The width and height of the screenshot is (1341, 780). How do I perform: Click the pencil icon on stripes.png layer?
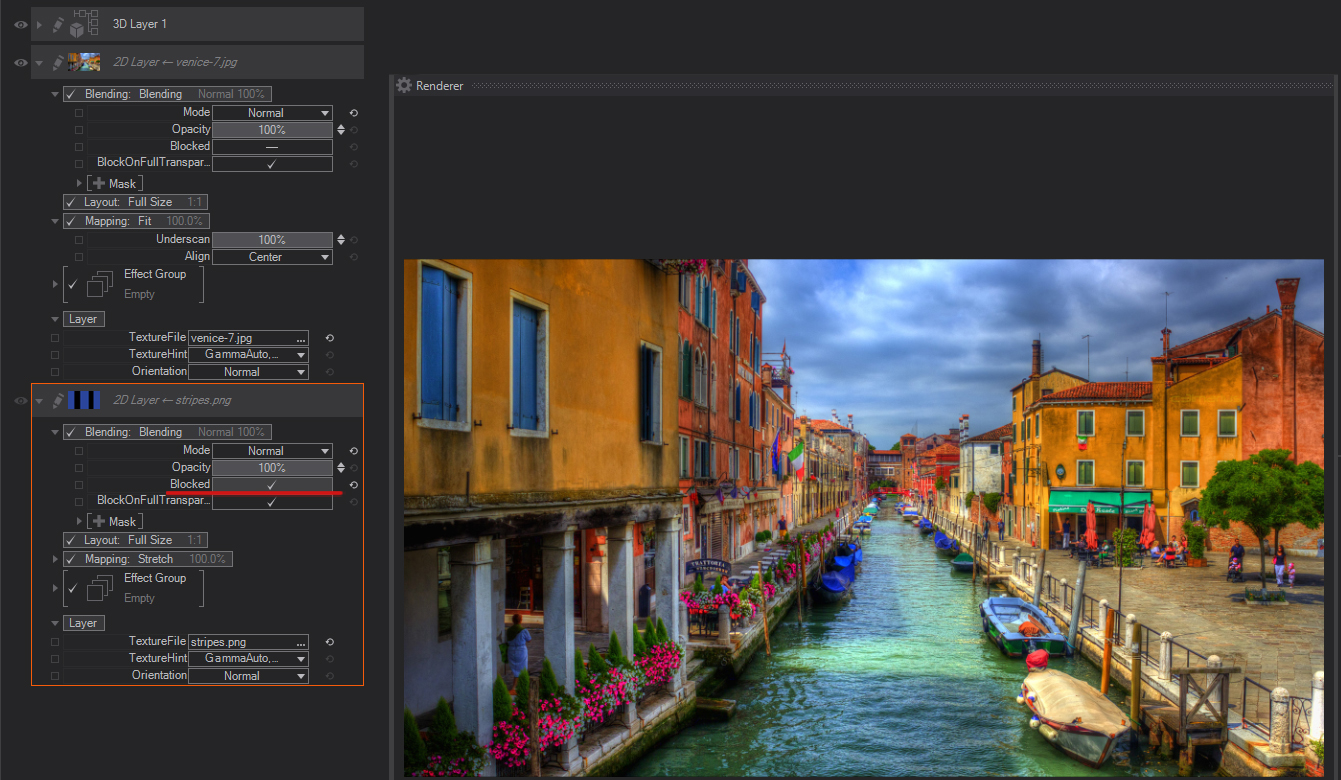click(x=58, y=401)
